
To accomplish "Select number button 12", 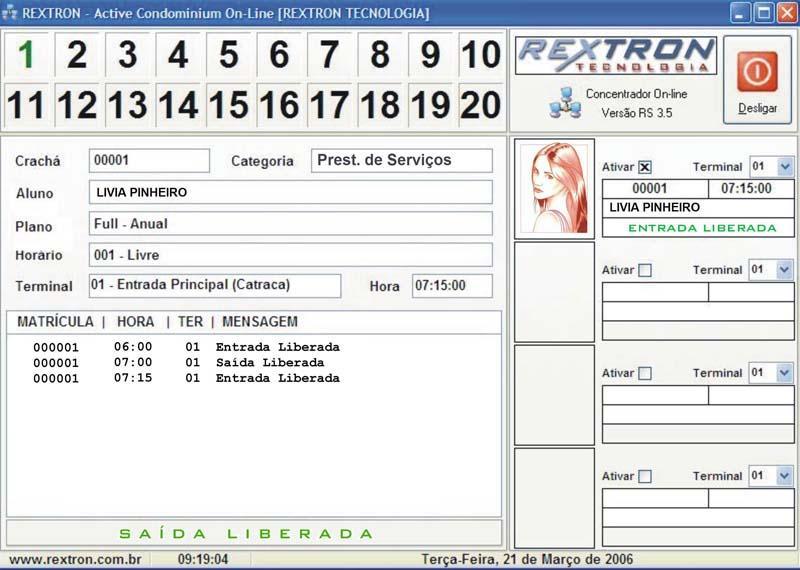I will (77, 105).
